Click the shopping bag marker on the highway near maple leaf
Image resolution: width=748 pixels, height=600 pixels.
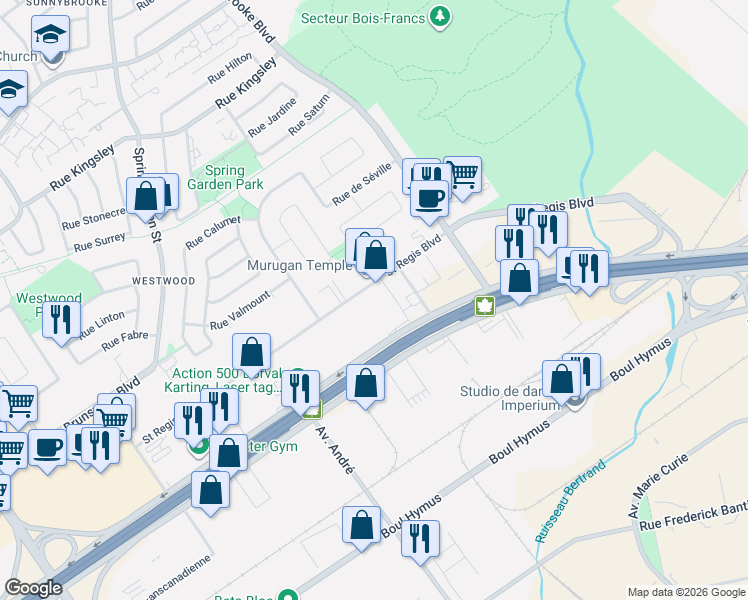point(519,279)
